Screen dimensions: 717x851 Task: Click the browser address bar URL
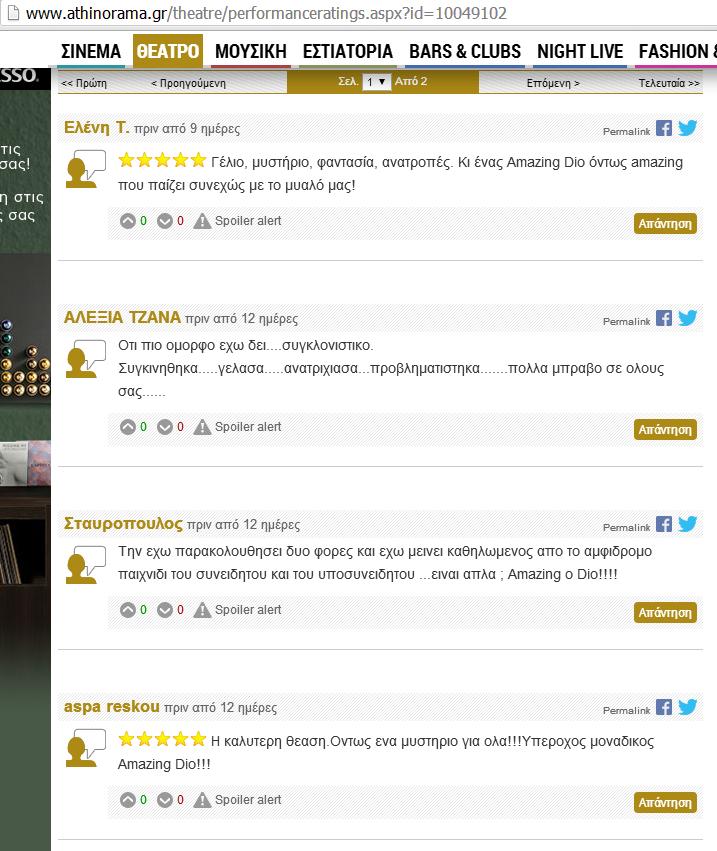tap(267, 13)
